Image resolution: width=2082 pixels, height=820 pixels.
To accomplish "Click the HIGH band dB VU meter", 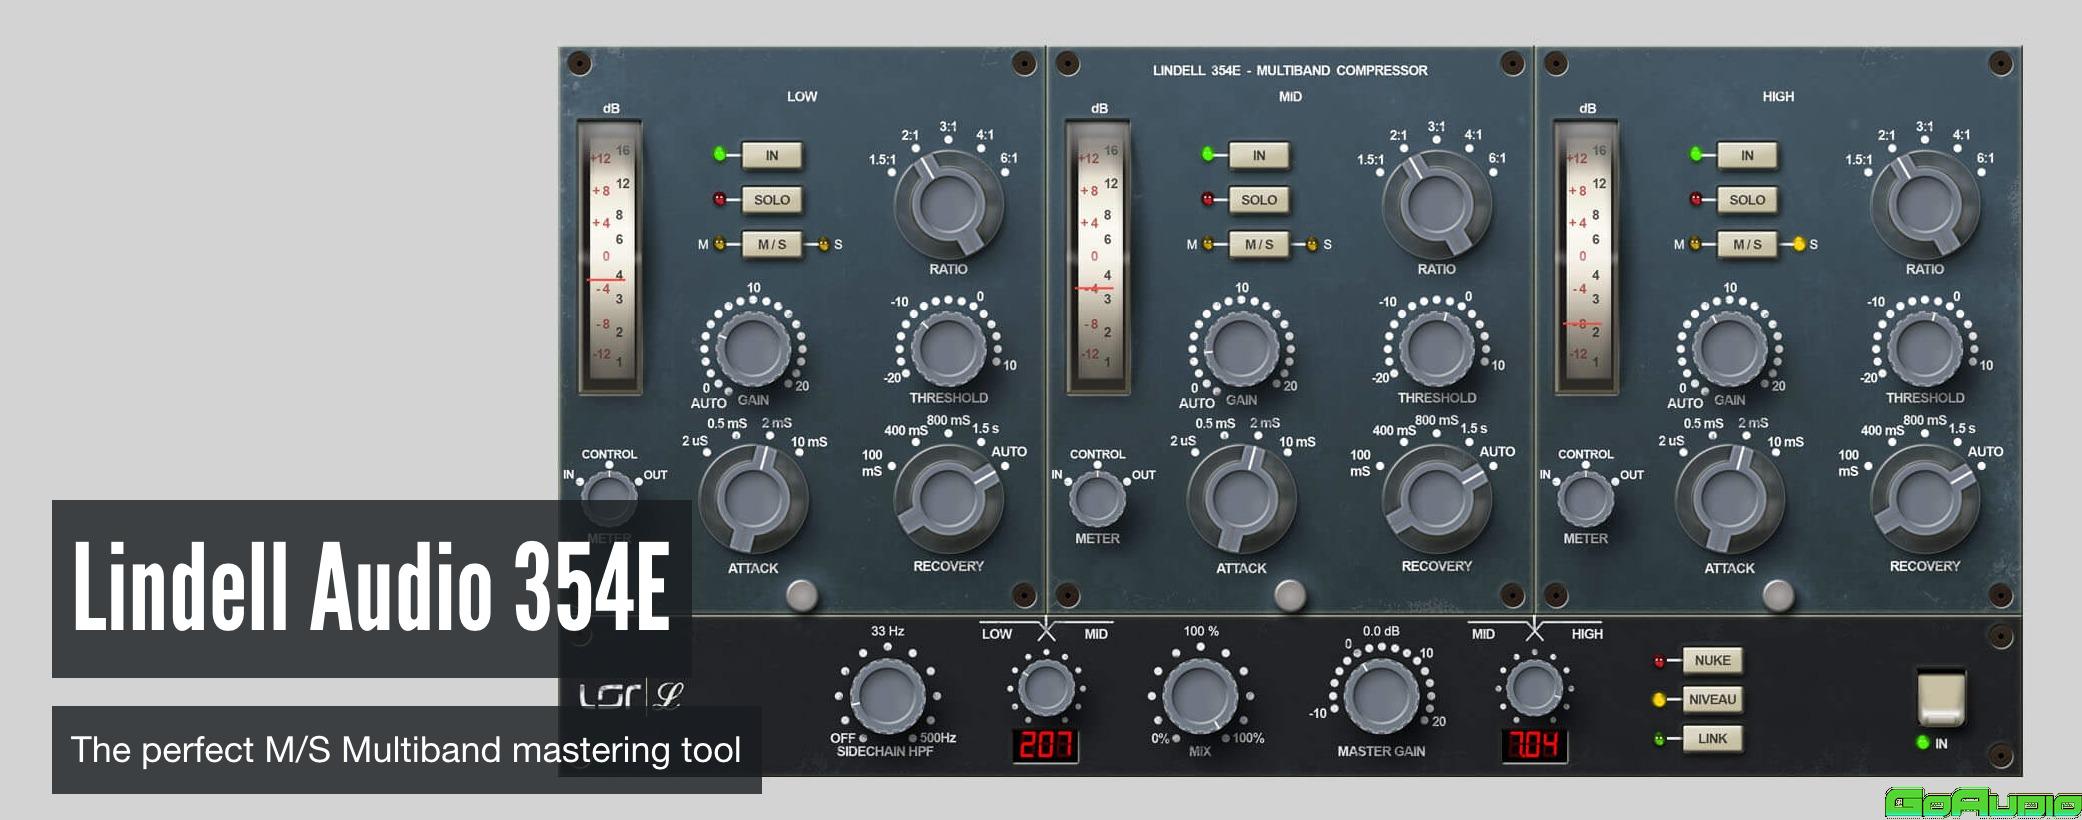I will click(x=1586, y=257).
